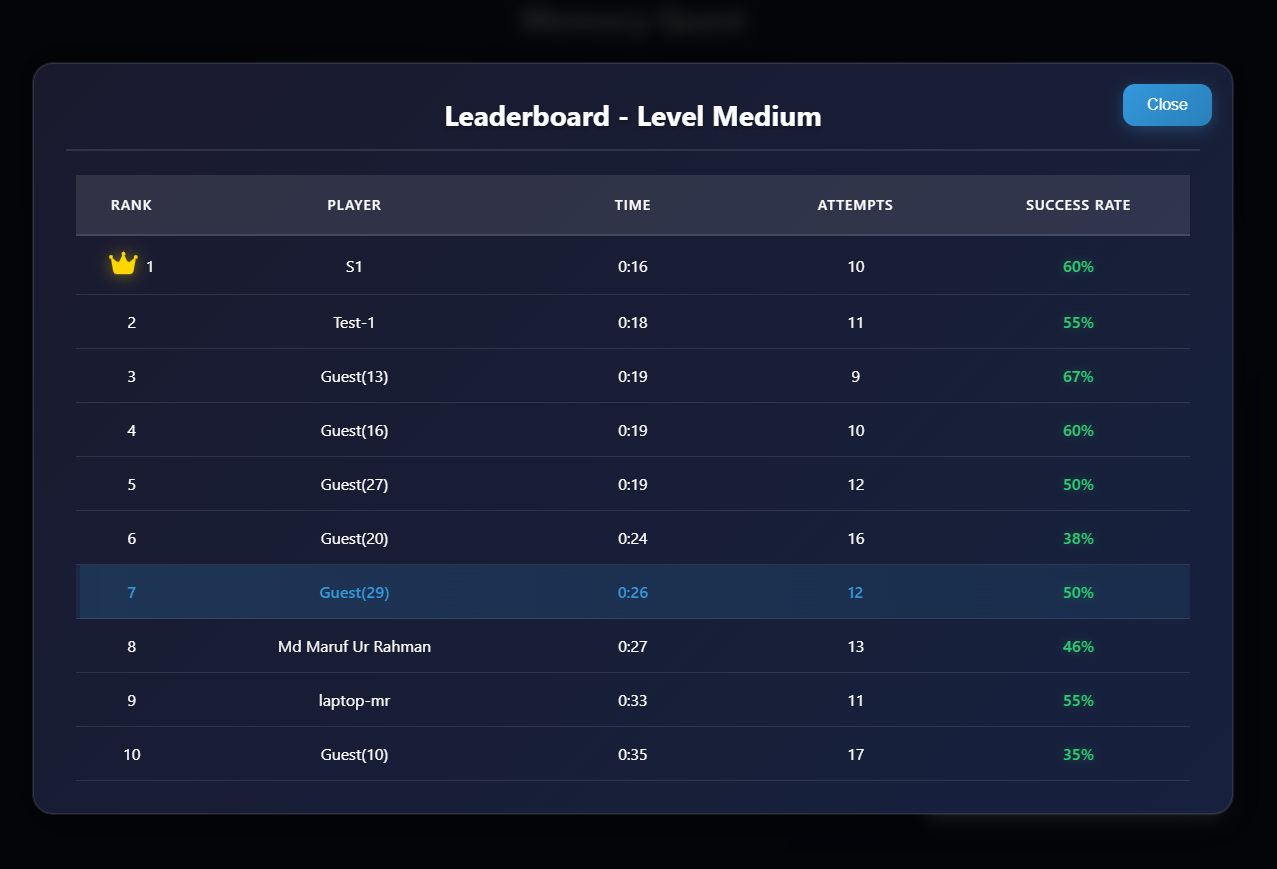Click time 0:33 in laptop-mr row
This screenshot has height=869, width=1277.
633,701
